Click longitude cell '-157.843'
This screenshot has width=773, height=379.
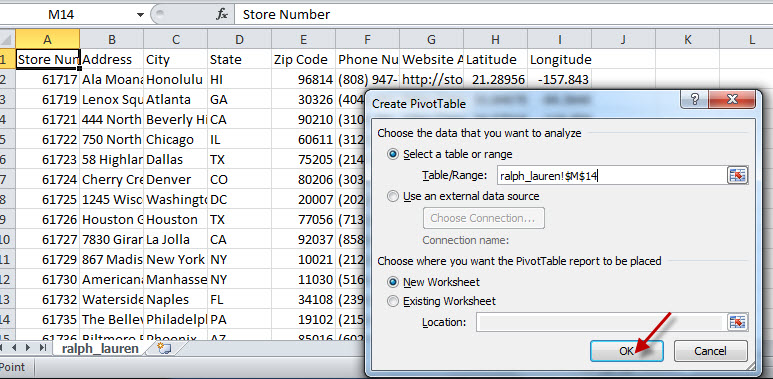(560, 79)
